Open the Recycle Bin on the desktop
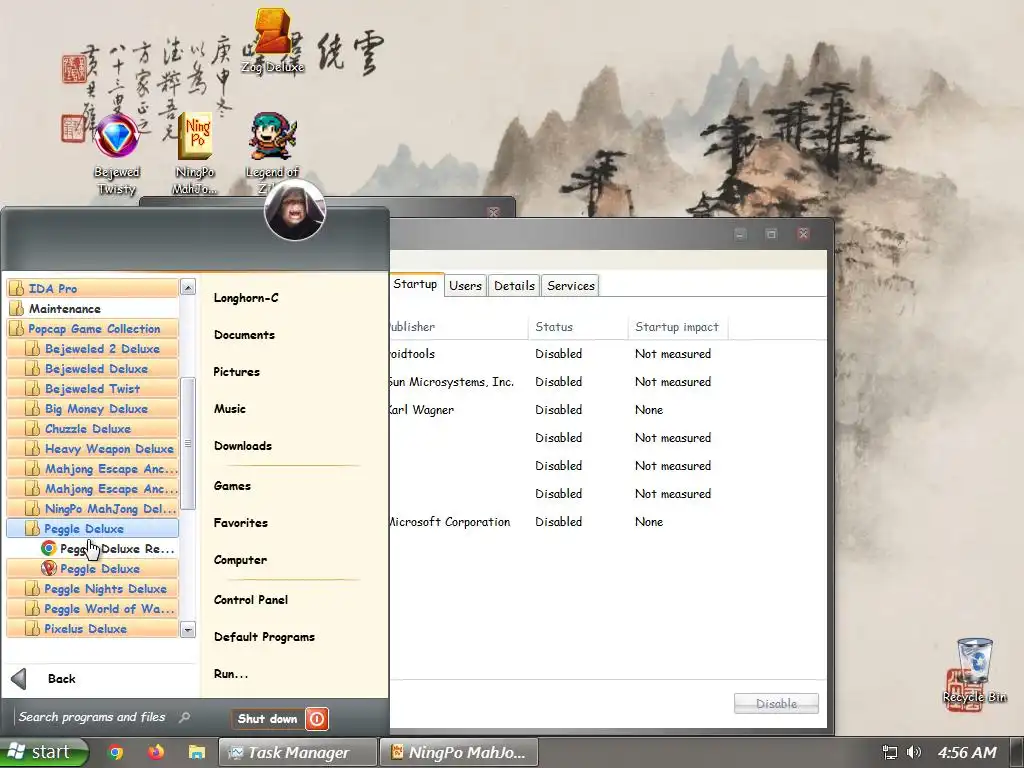 point(974,671)
